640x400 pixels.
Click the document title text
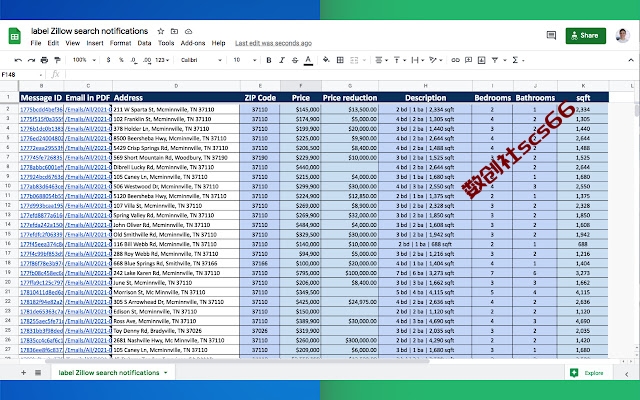[x=89, y=31]
